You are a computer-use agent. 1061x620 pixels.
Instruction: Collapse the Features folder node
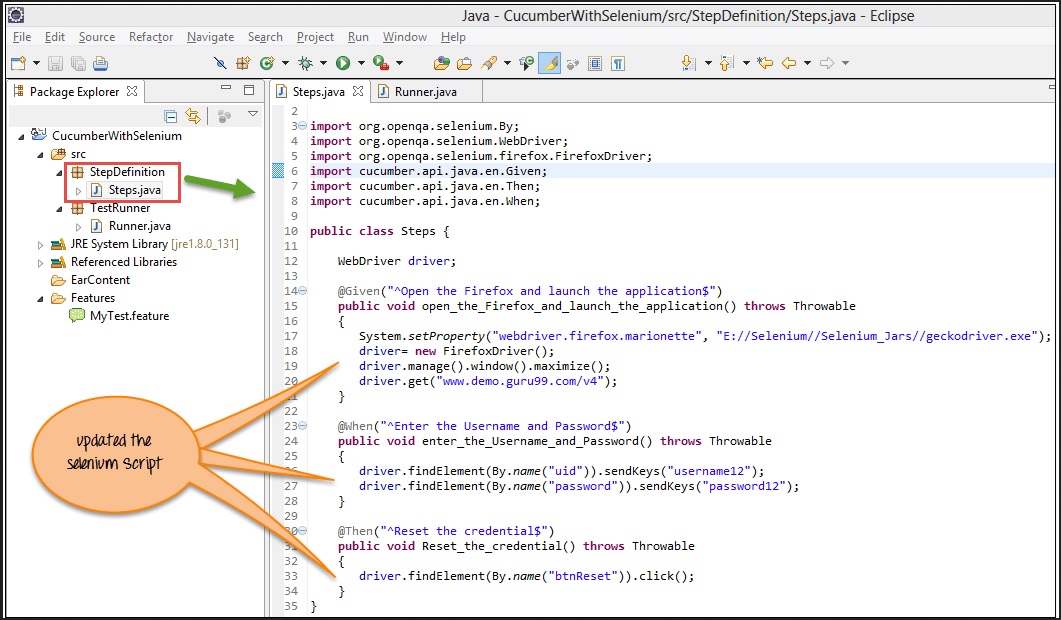41,298
